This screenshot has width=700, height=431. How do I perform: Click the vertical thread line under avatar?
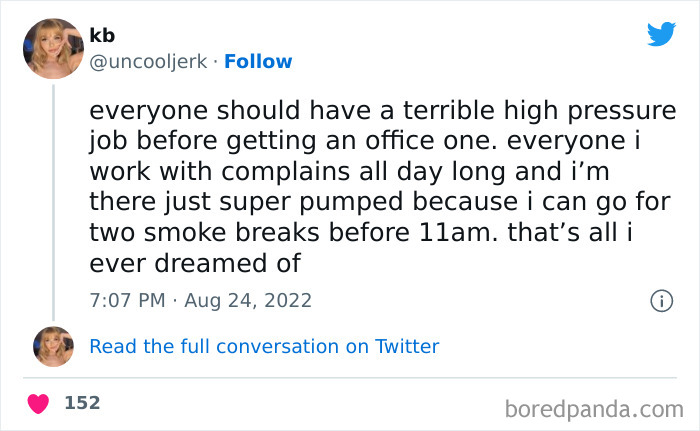[53, 200]
